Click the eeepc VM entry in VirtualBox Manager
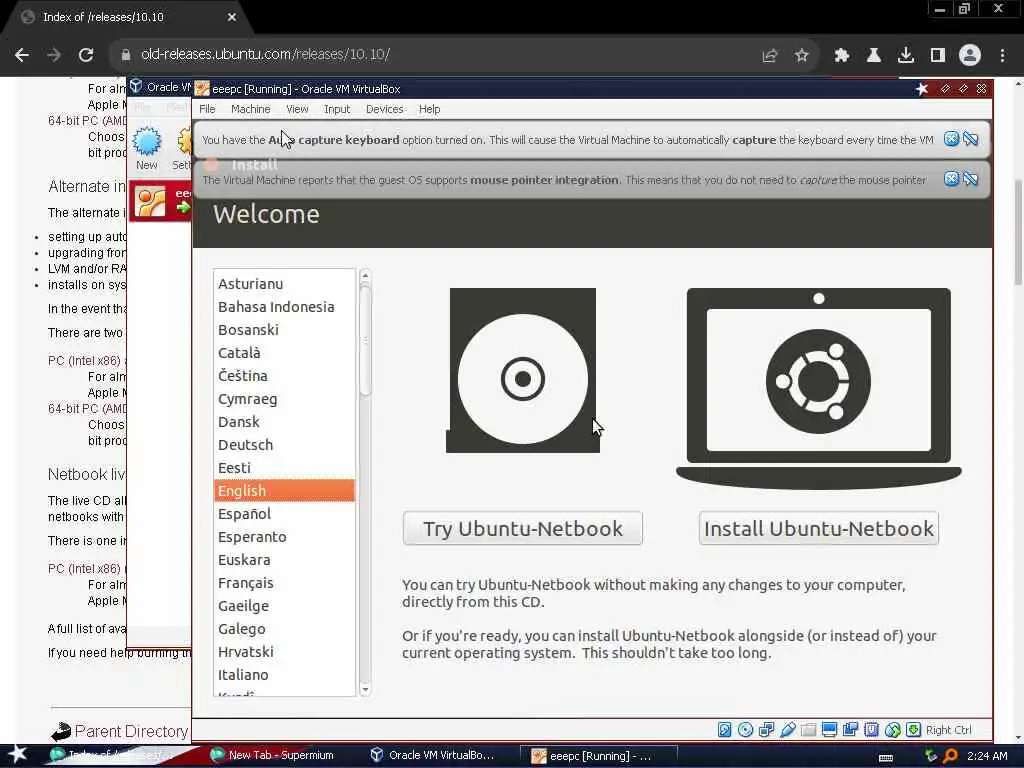The image size is (1024, 768). tap(161, 202)
